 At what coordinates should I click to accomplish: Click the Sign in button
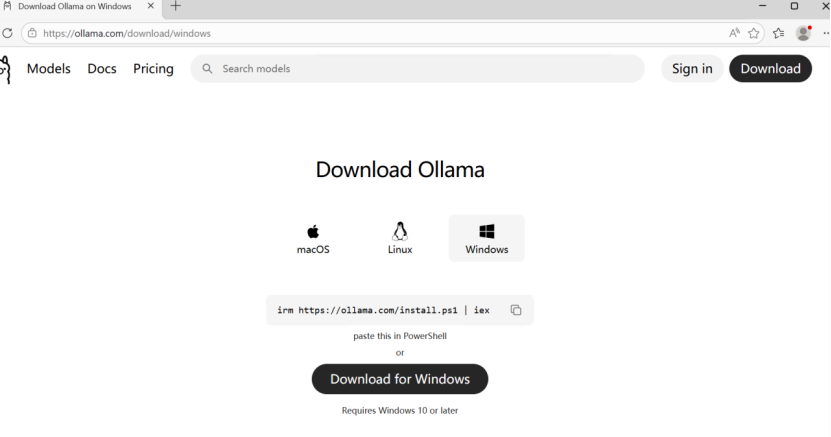(692, 69)
